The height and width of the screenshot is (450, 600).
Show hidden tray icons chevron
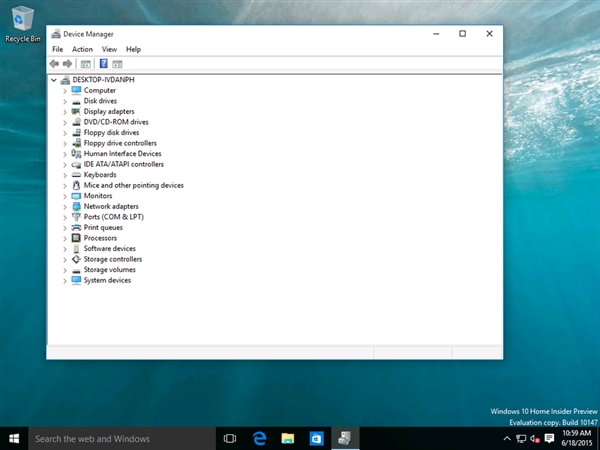coord(507,439)
